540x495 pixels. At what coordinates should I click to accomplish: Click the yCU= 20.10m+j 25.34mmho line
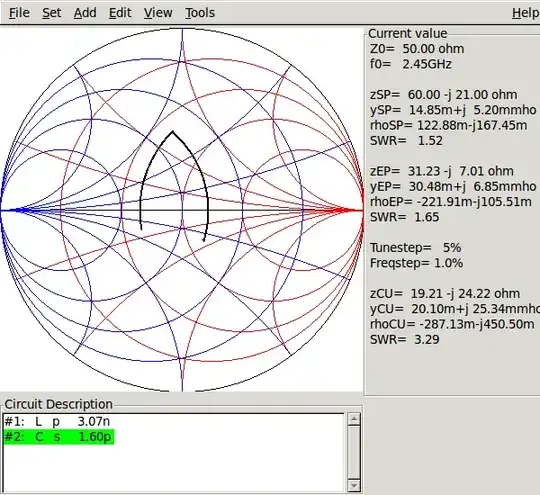pyautogui.click(x=455, y=309)
